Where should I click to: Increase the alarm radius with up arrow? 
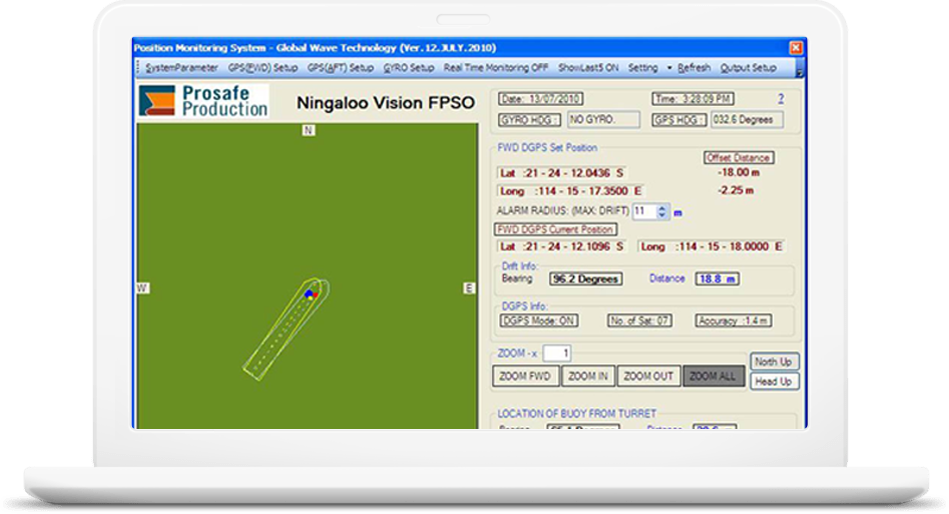[662, 208]
